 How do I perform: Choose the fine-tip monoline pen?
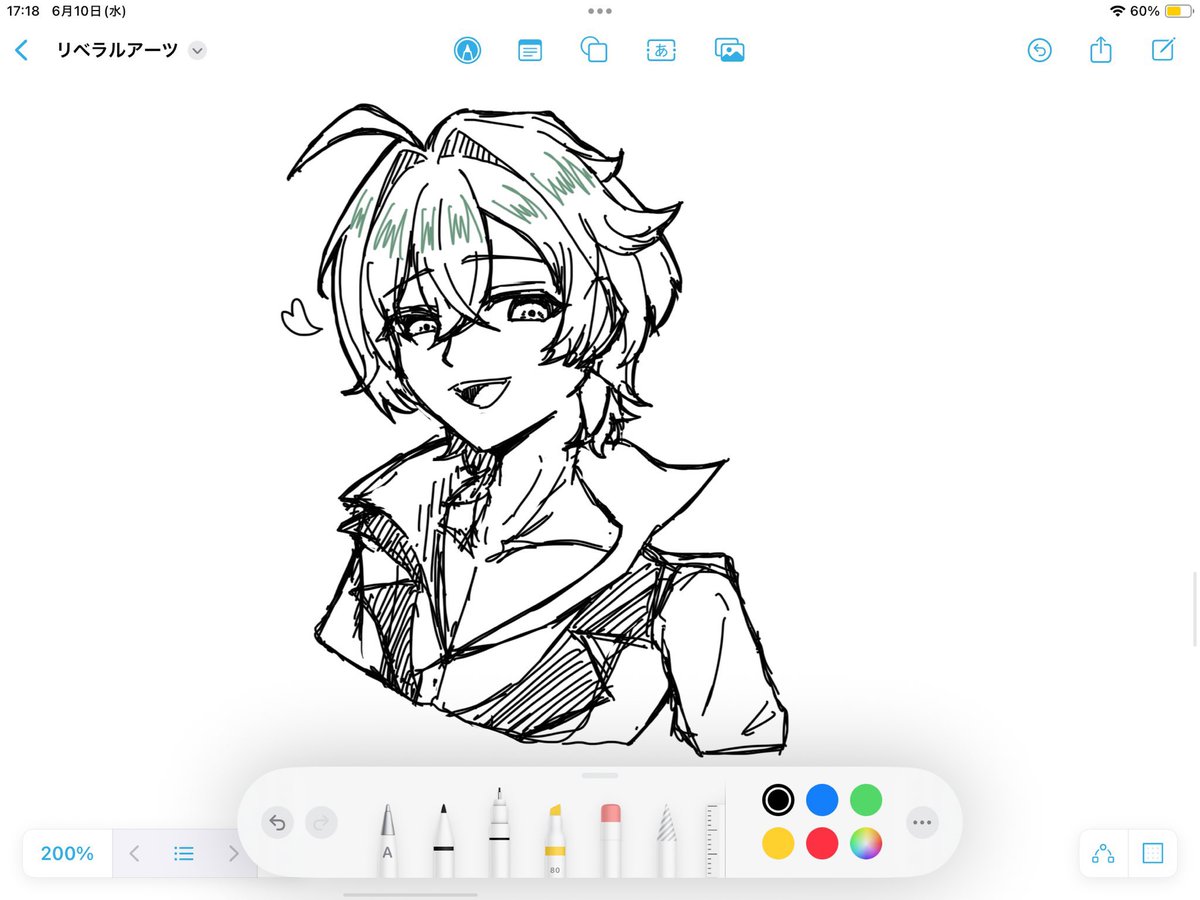pyautogui.click(x=499, y=832)
